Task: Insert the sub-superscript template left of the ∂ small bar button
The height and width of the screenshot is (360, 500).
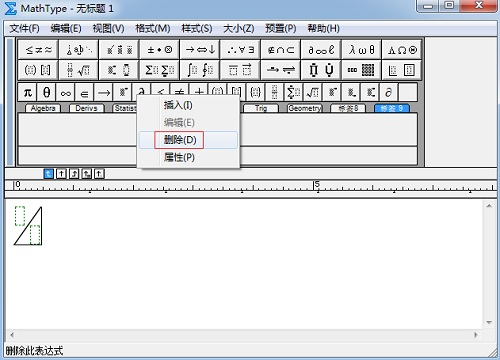Action: click(x=370, y=92)
